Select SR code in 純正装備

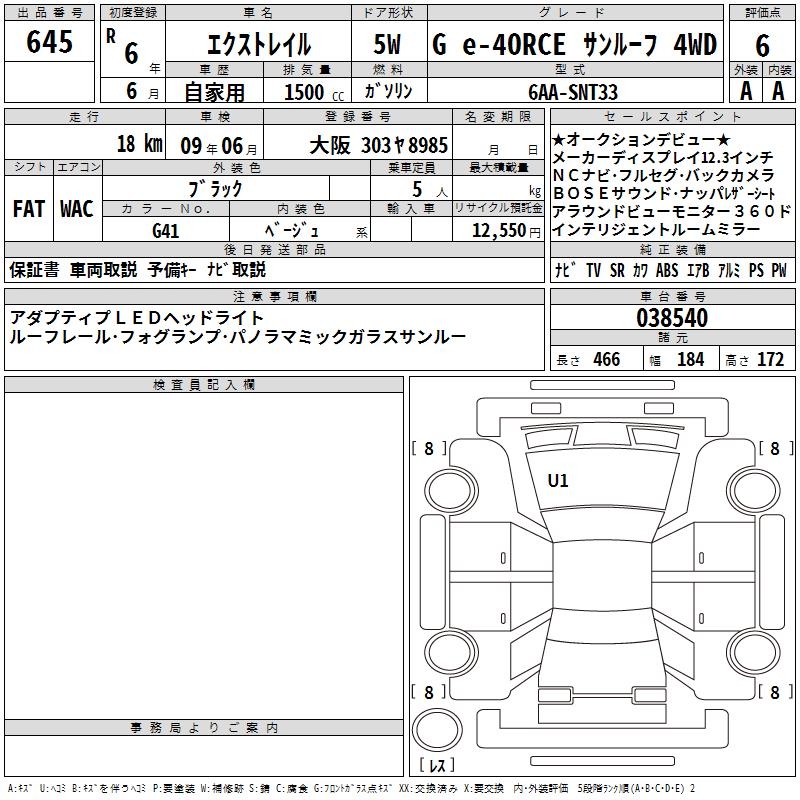(617, 270)
